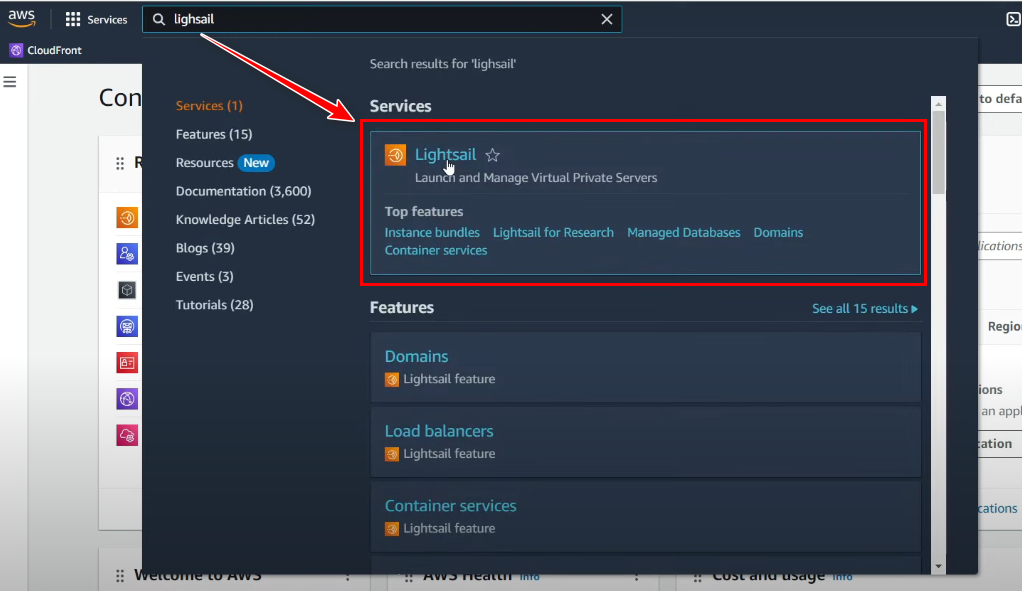1022x591 pixels.
Task: Grab the Recently visited widget drag handle
Action: [120, 163]
